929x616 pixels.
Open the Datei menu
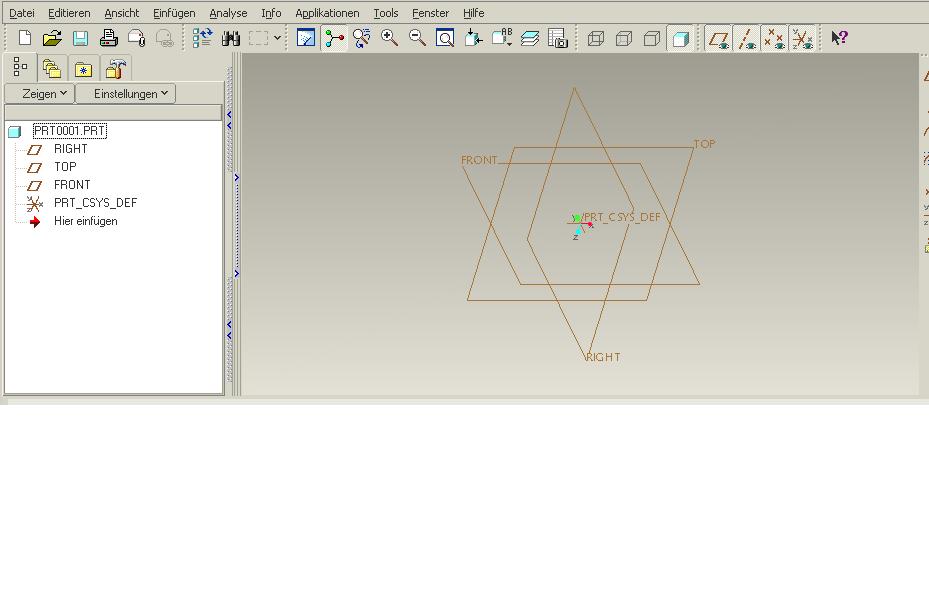pyautogui.click(x=22, y=13)
